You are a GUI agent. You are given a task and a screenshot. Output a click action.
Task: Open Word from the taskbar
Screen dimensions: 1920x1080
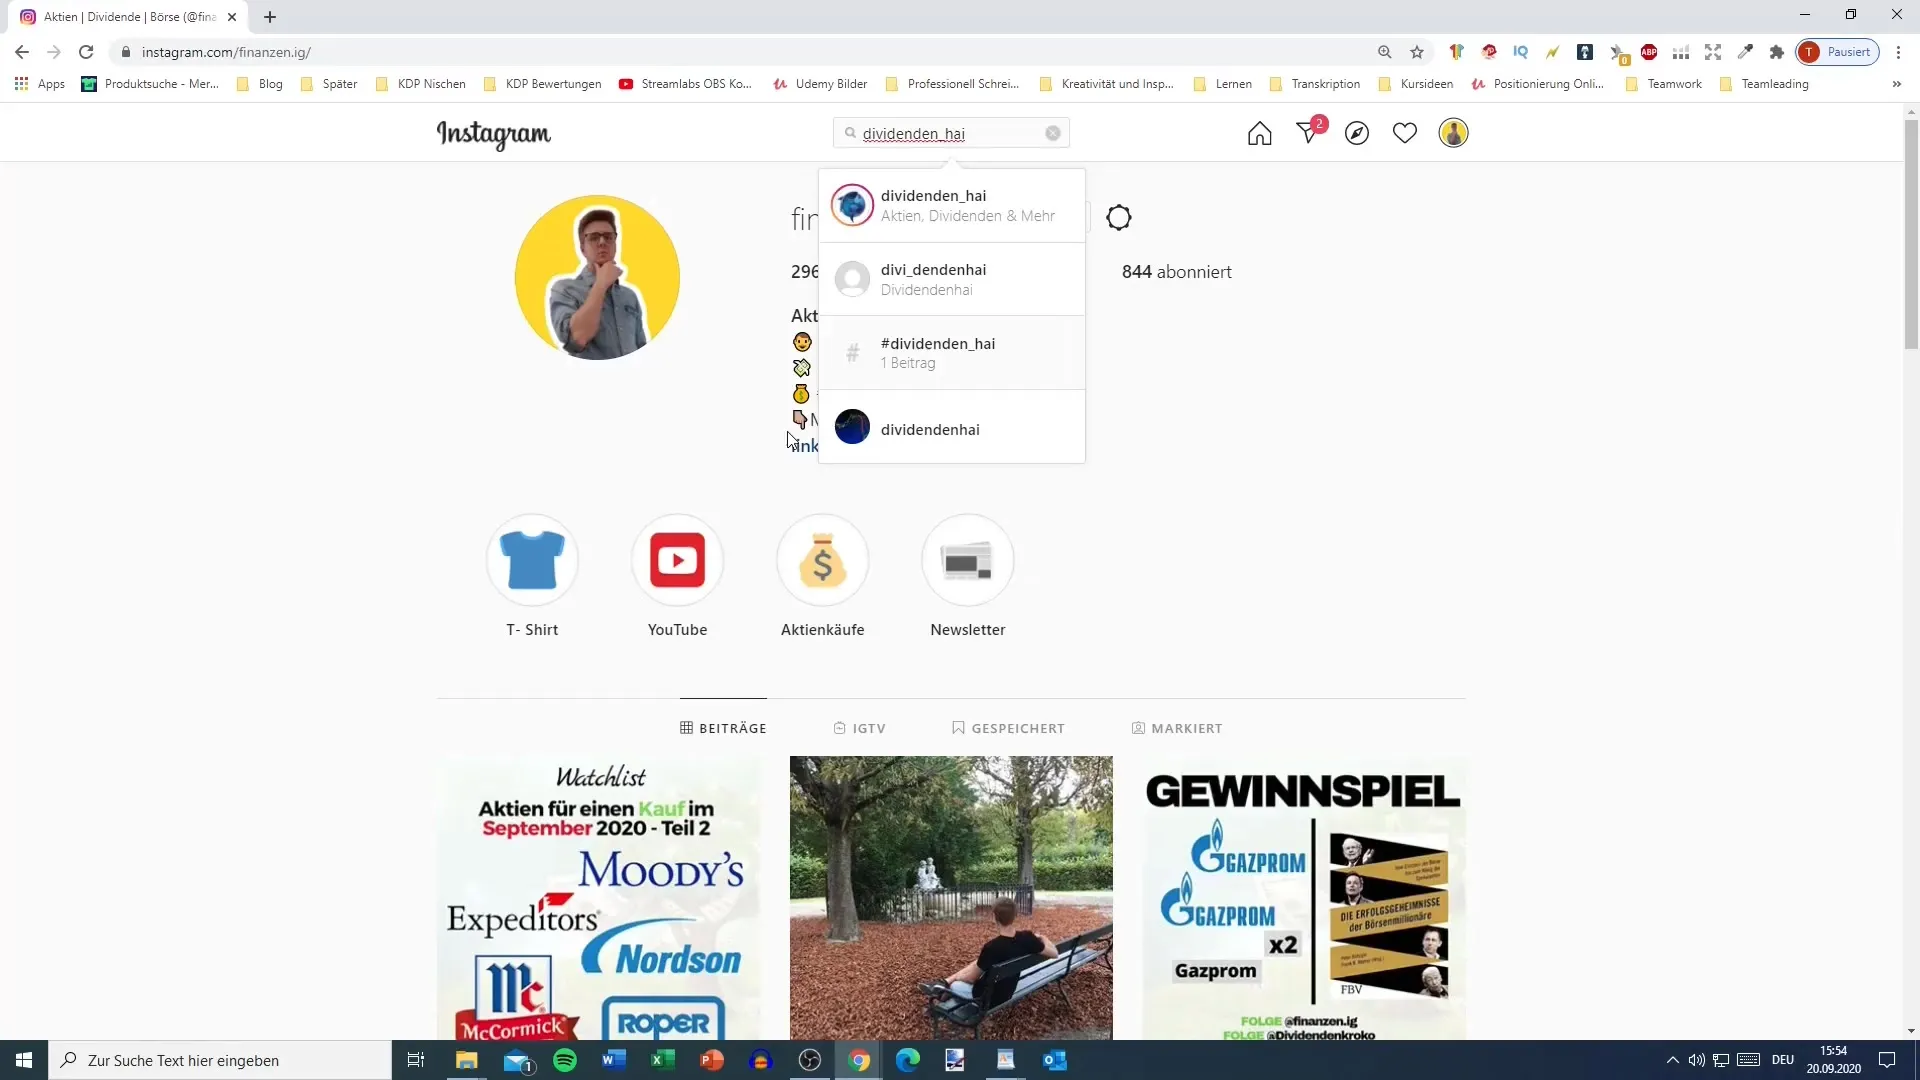click(613, 1060)
